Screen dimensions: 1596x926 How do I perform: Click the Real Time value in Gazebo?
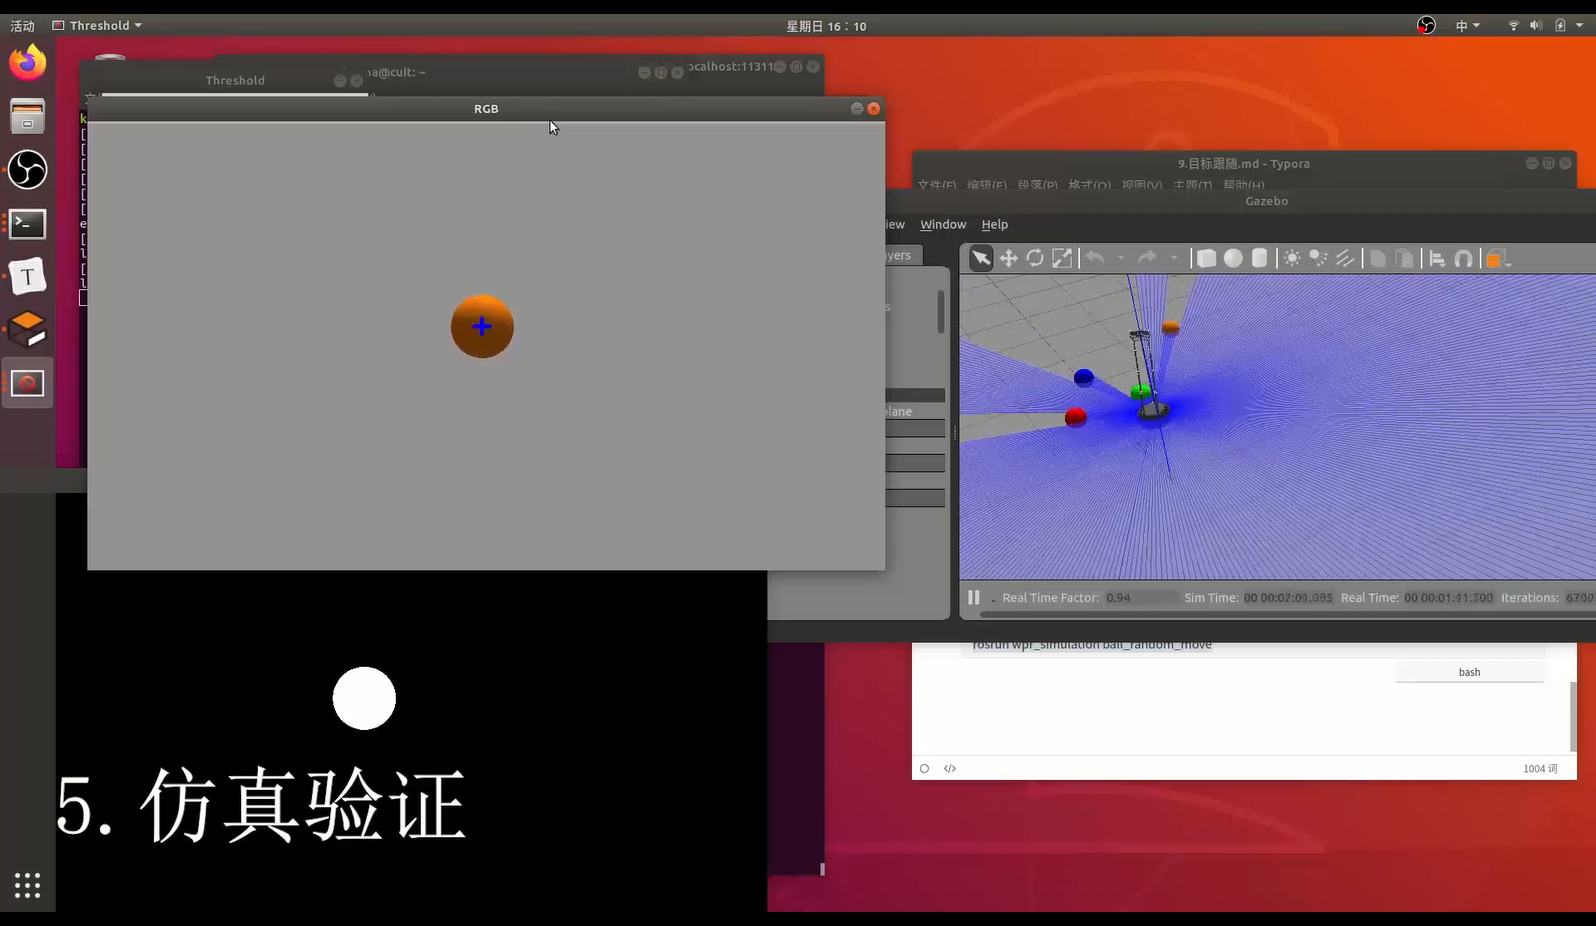pos(1448,598)
